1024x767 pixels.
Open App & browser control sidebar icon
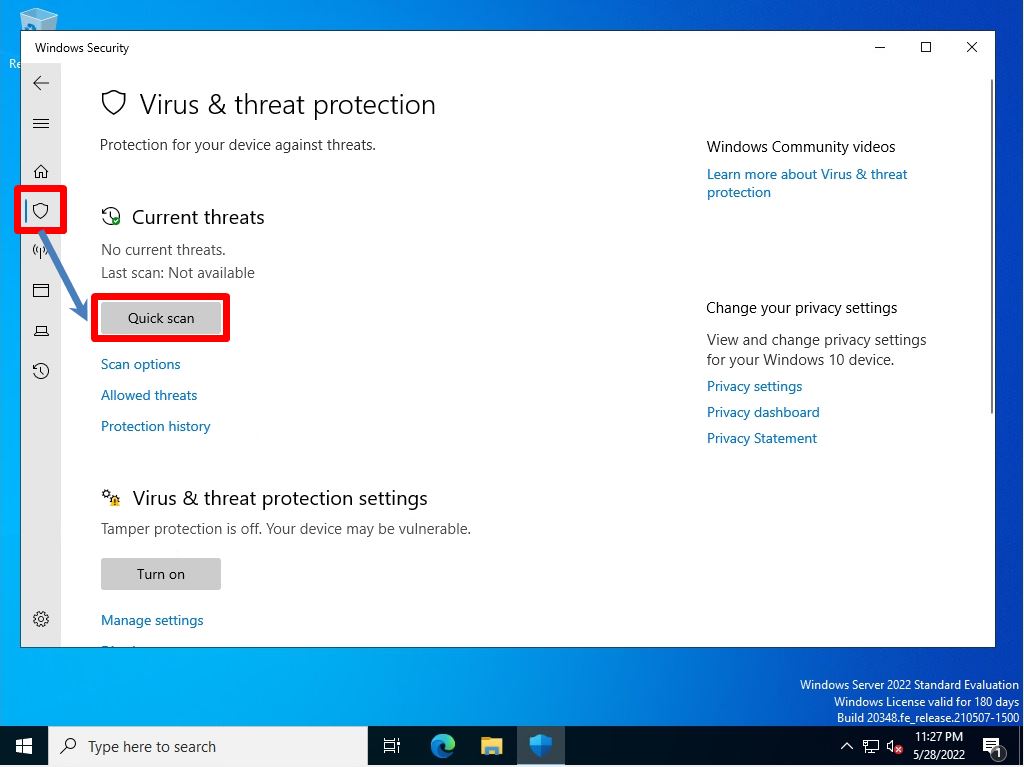point(41,290)
